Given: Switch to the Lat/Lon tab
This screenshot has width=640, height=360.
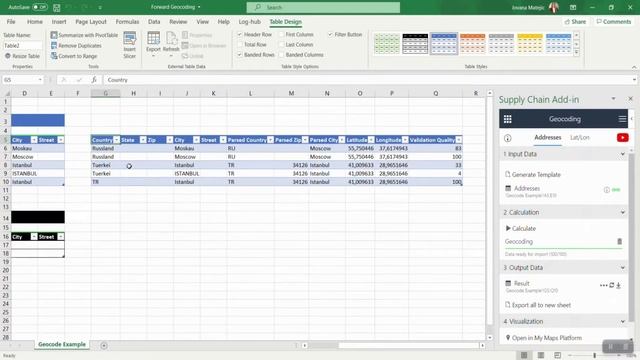Looking at the screenshot, I should pyautogui.click(x=580, y=138).
